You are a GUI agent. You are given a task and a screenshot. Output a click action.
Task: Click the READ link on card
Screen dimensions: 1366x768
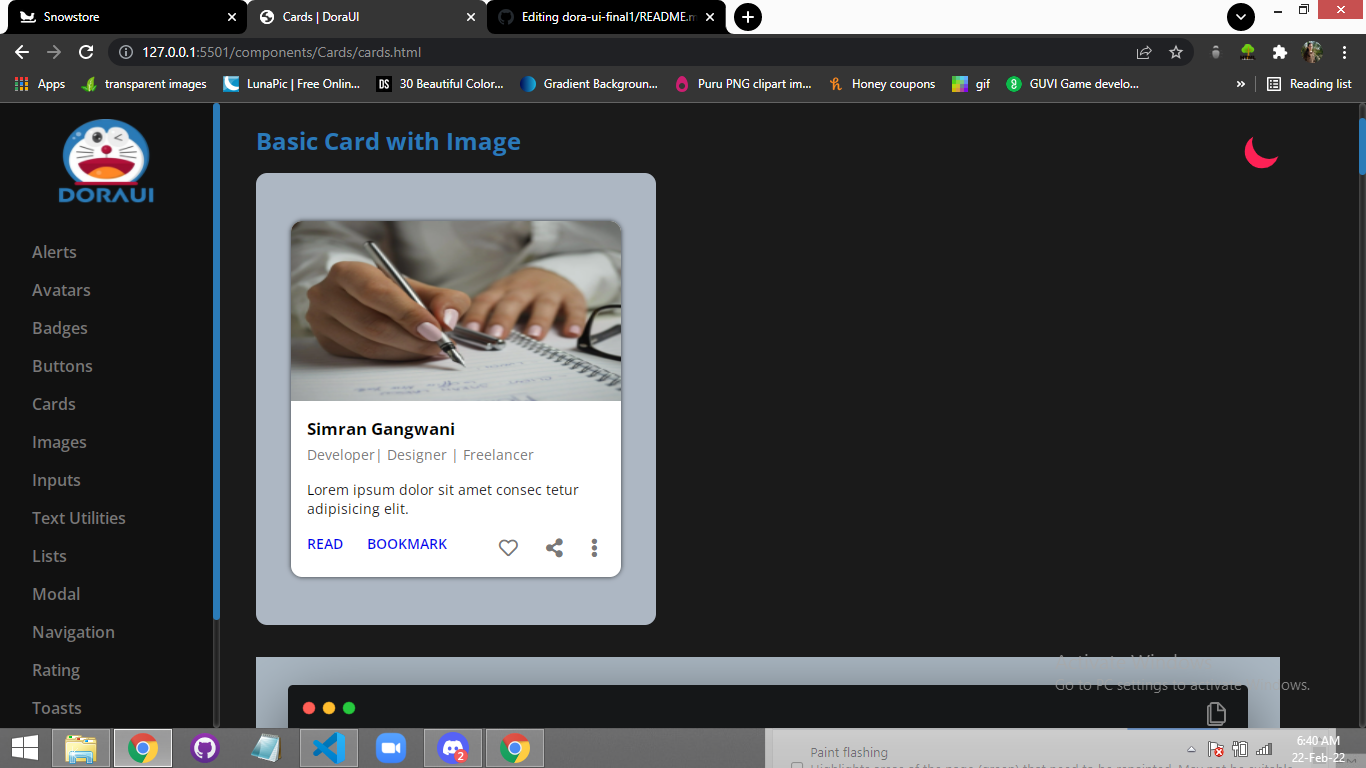(x=325, y=544)
